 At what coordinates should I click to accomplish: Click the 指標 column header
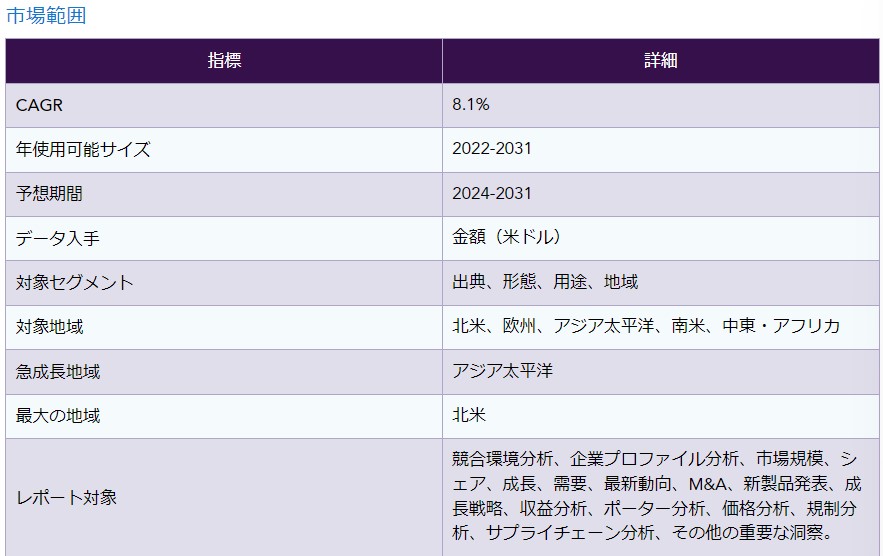click(224, 61)
